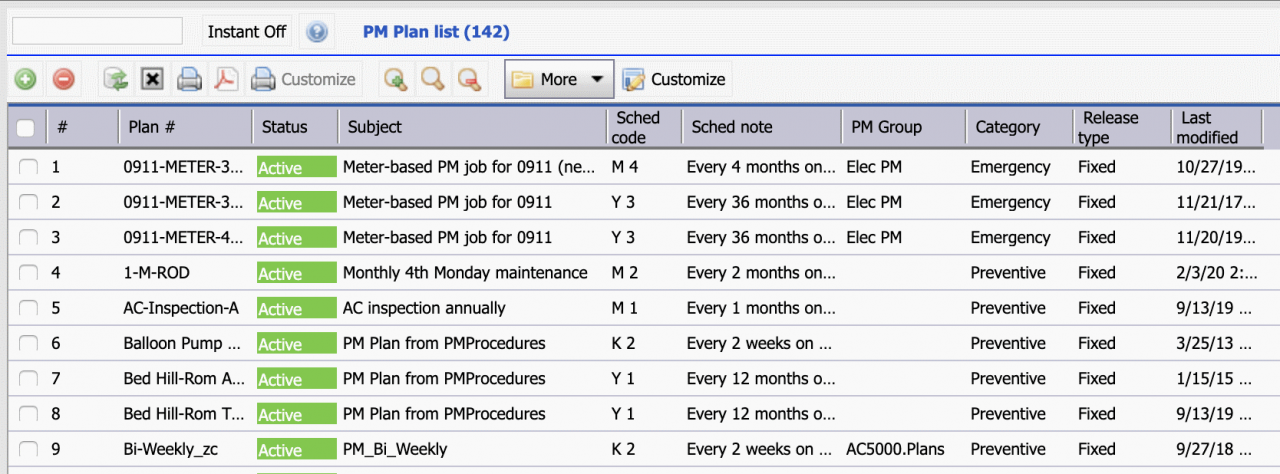Click the magnifier with green plus icon
Screen dimensions: 1280x474
tap(396, 79)
